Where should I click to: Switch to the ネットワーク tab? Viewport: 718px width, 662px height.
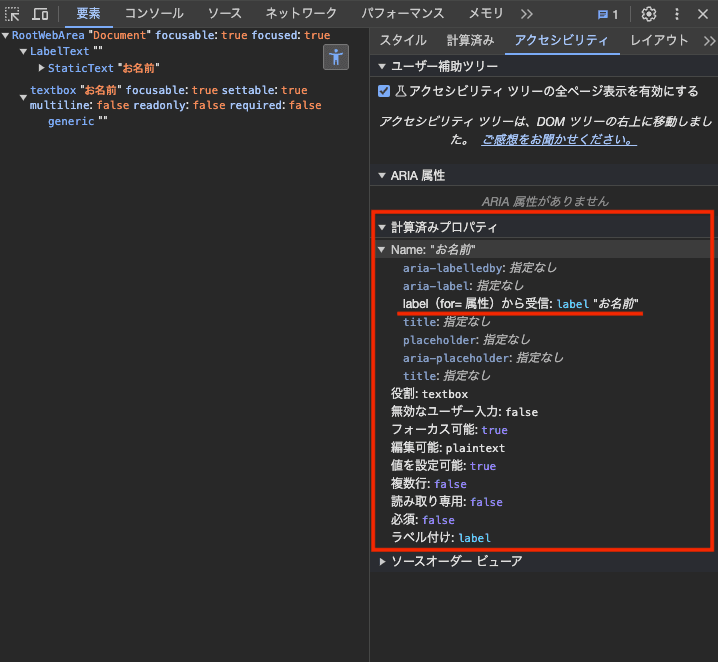301,14
